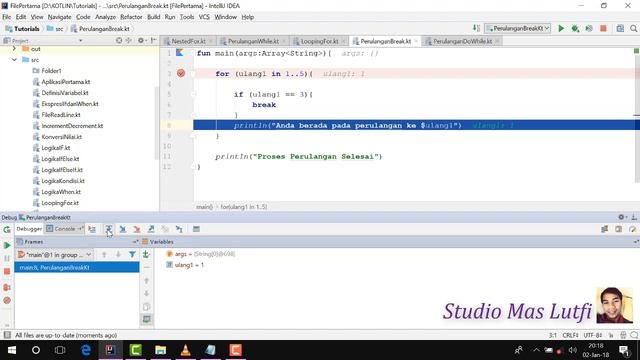The height and width of the screenshot is (360, 640).
Task: Expand the out folder
Action: pos(14,49)
